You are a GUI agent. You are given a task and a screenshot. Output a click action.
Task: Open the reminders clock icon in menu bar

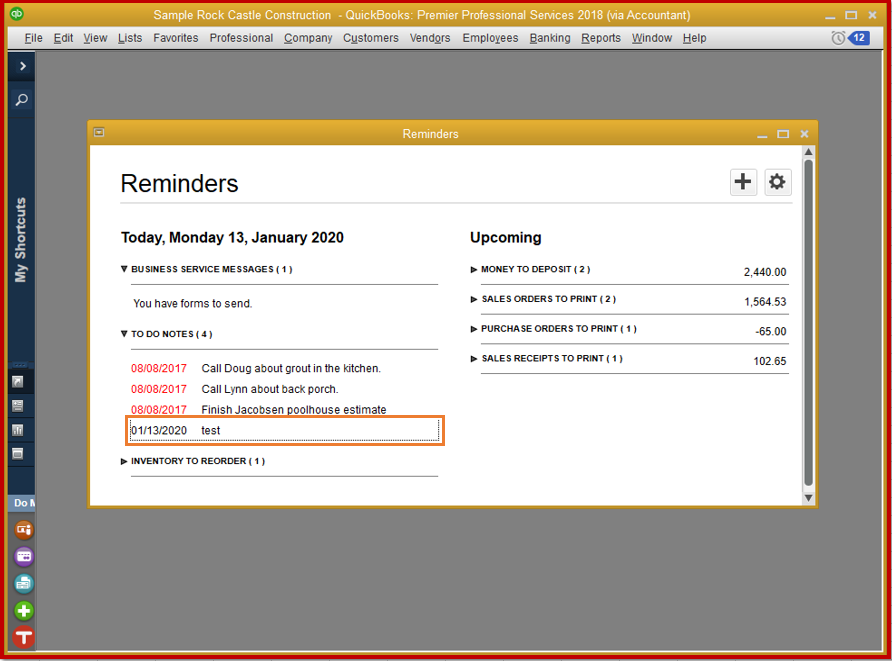(838, 38)
